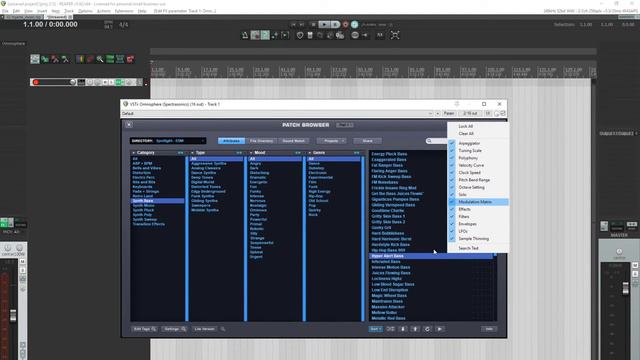Screen dimensions: 640x360
Task: Click the zoom magnifier beside Lite Version
Action: tap(223, 329)
